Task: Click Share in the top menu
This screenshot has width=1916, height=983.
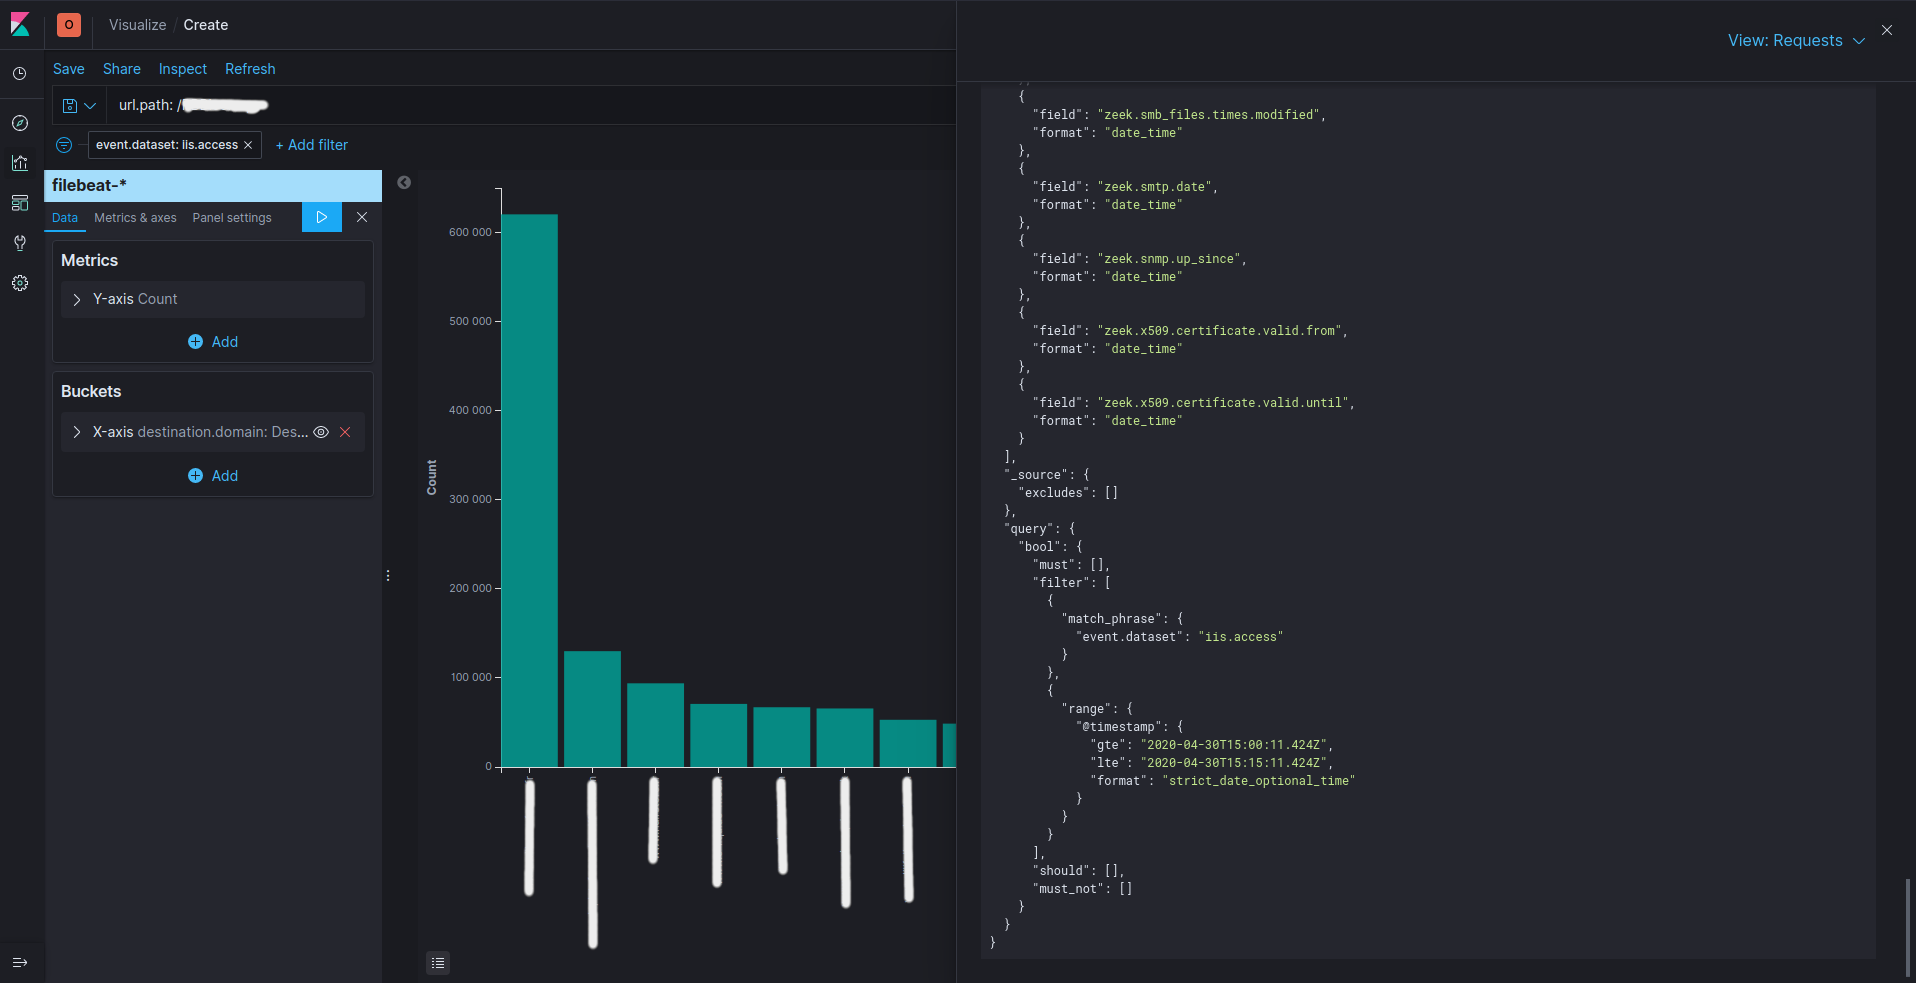Action: [122, 69]
